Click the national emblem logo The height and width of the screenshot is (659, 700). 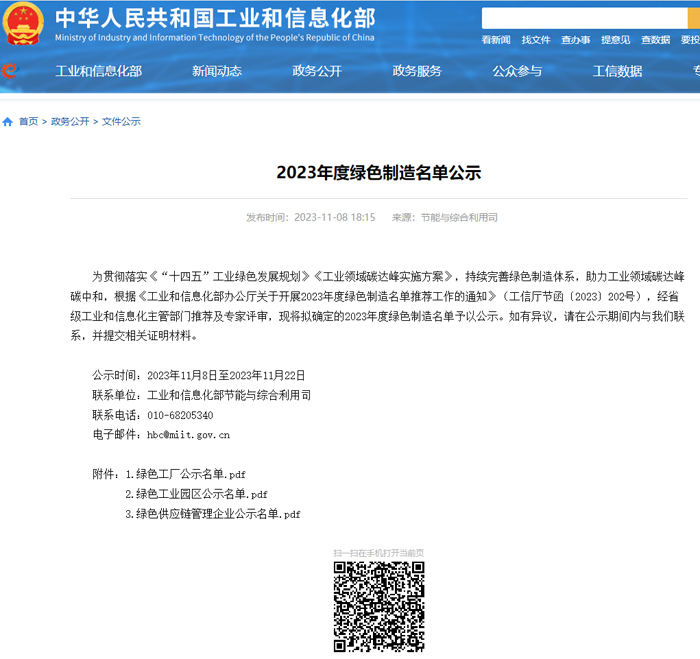[24, 24]
